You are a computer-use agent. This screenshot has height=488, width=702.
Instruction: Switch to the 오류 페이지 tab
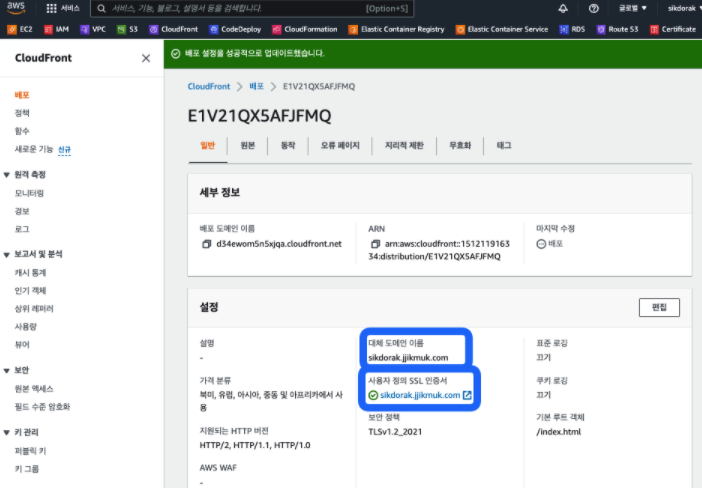tap(340, 146)
